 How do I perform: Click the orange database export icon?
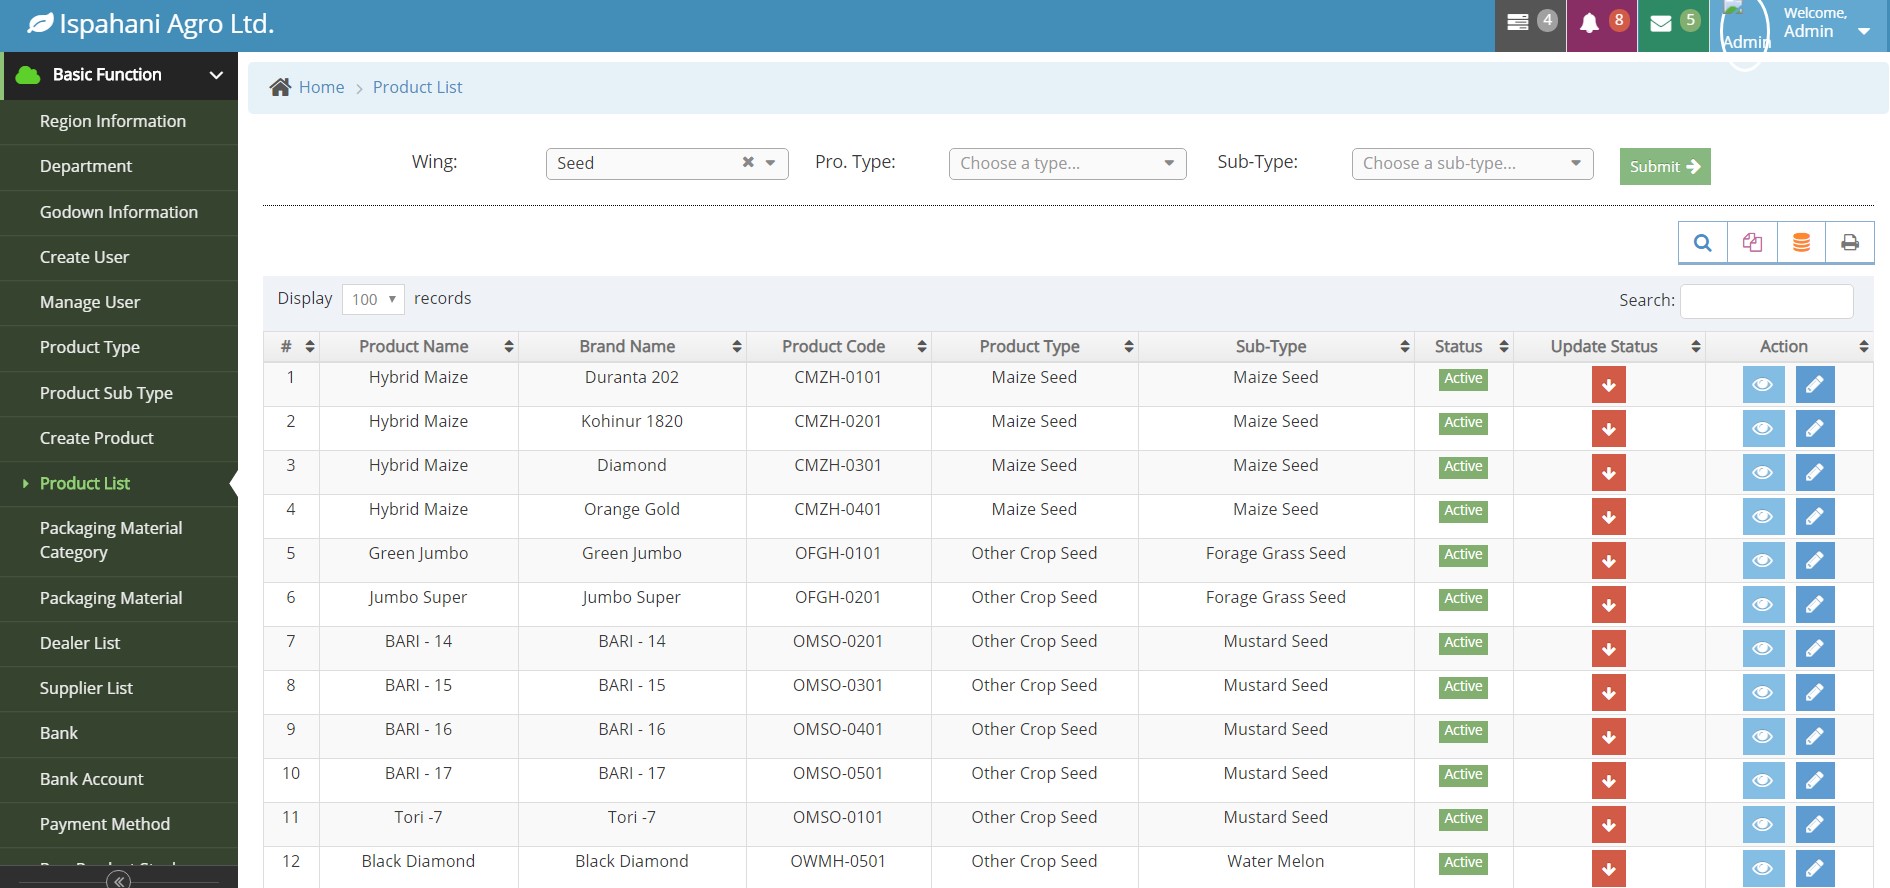1801,243
